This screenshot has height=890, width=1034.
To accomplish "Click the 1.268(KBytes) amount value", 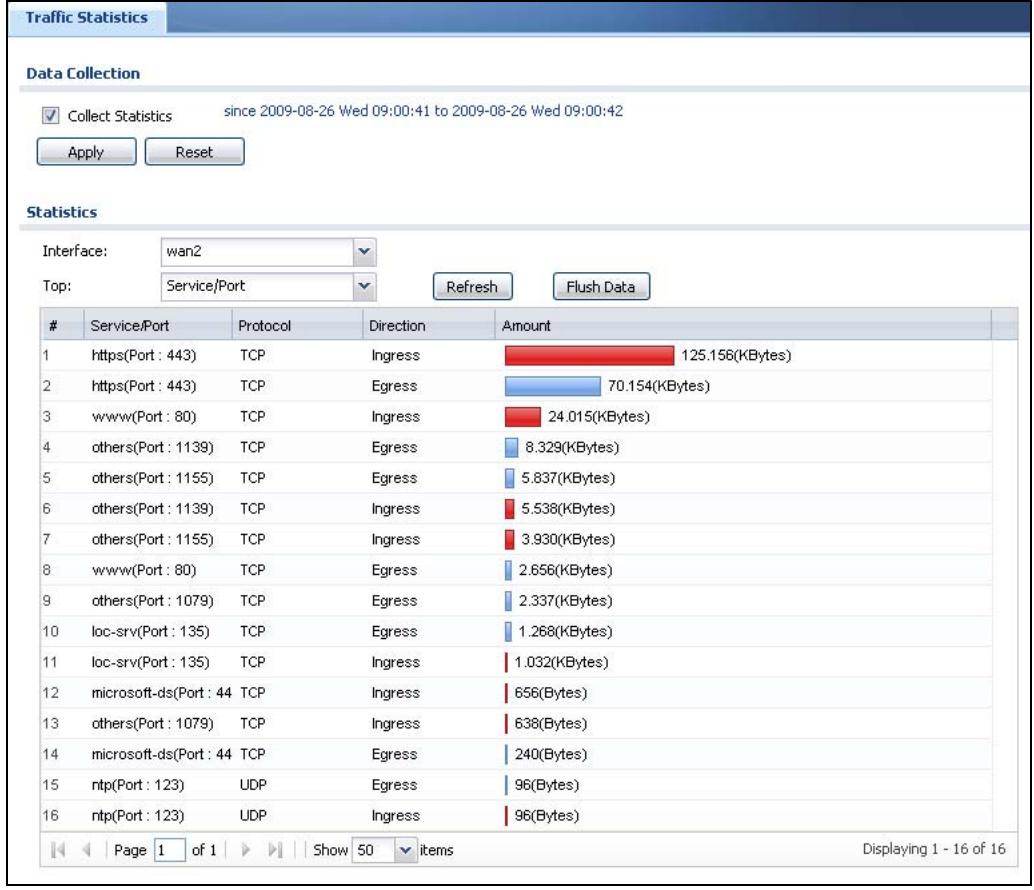I will pyautogui.click(x=565, y=632).
